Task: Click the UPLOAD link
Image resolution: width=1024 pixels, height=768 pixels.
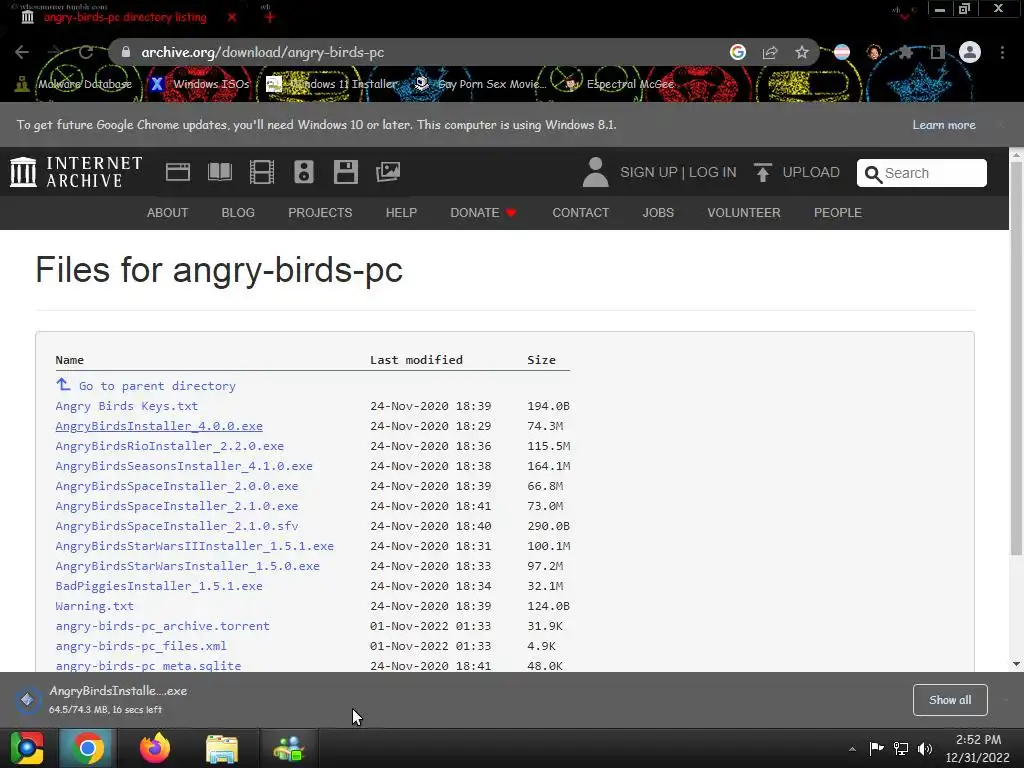Action: 811,172
